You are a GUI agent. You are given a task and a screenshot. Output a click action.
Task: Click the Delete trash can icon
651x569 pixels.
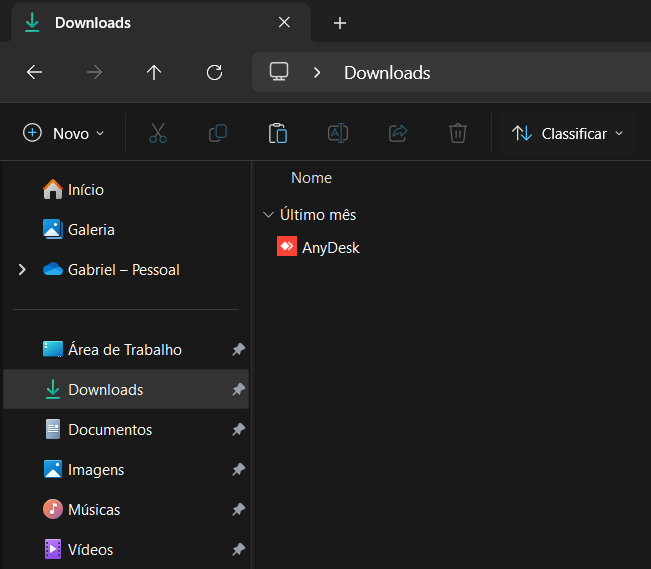tap(458, 133)
